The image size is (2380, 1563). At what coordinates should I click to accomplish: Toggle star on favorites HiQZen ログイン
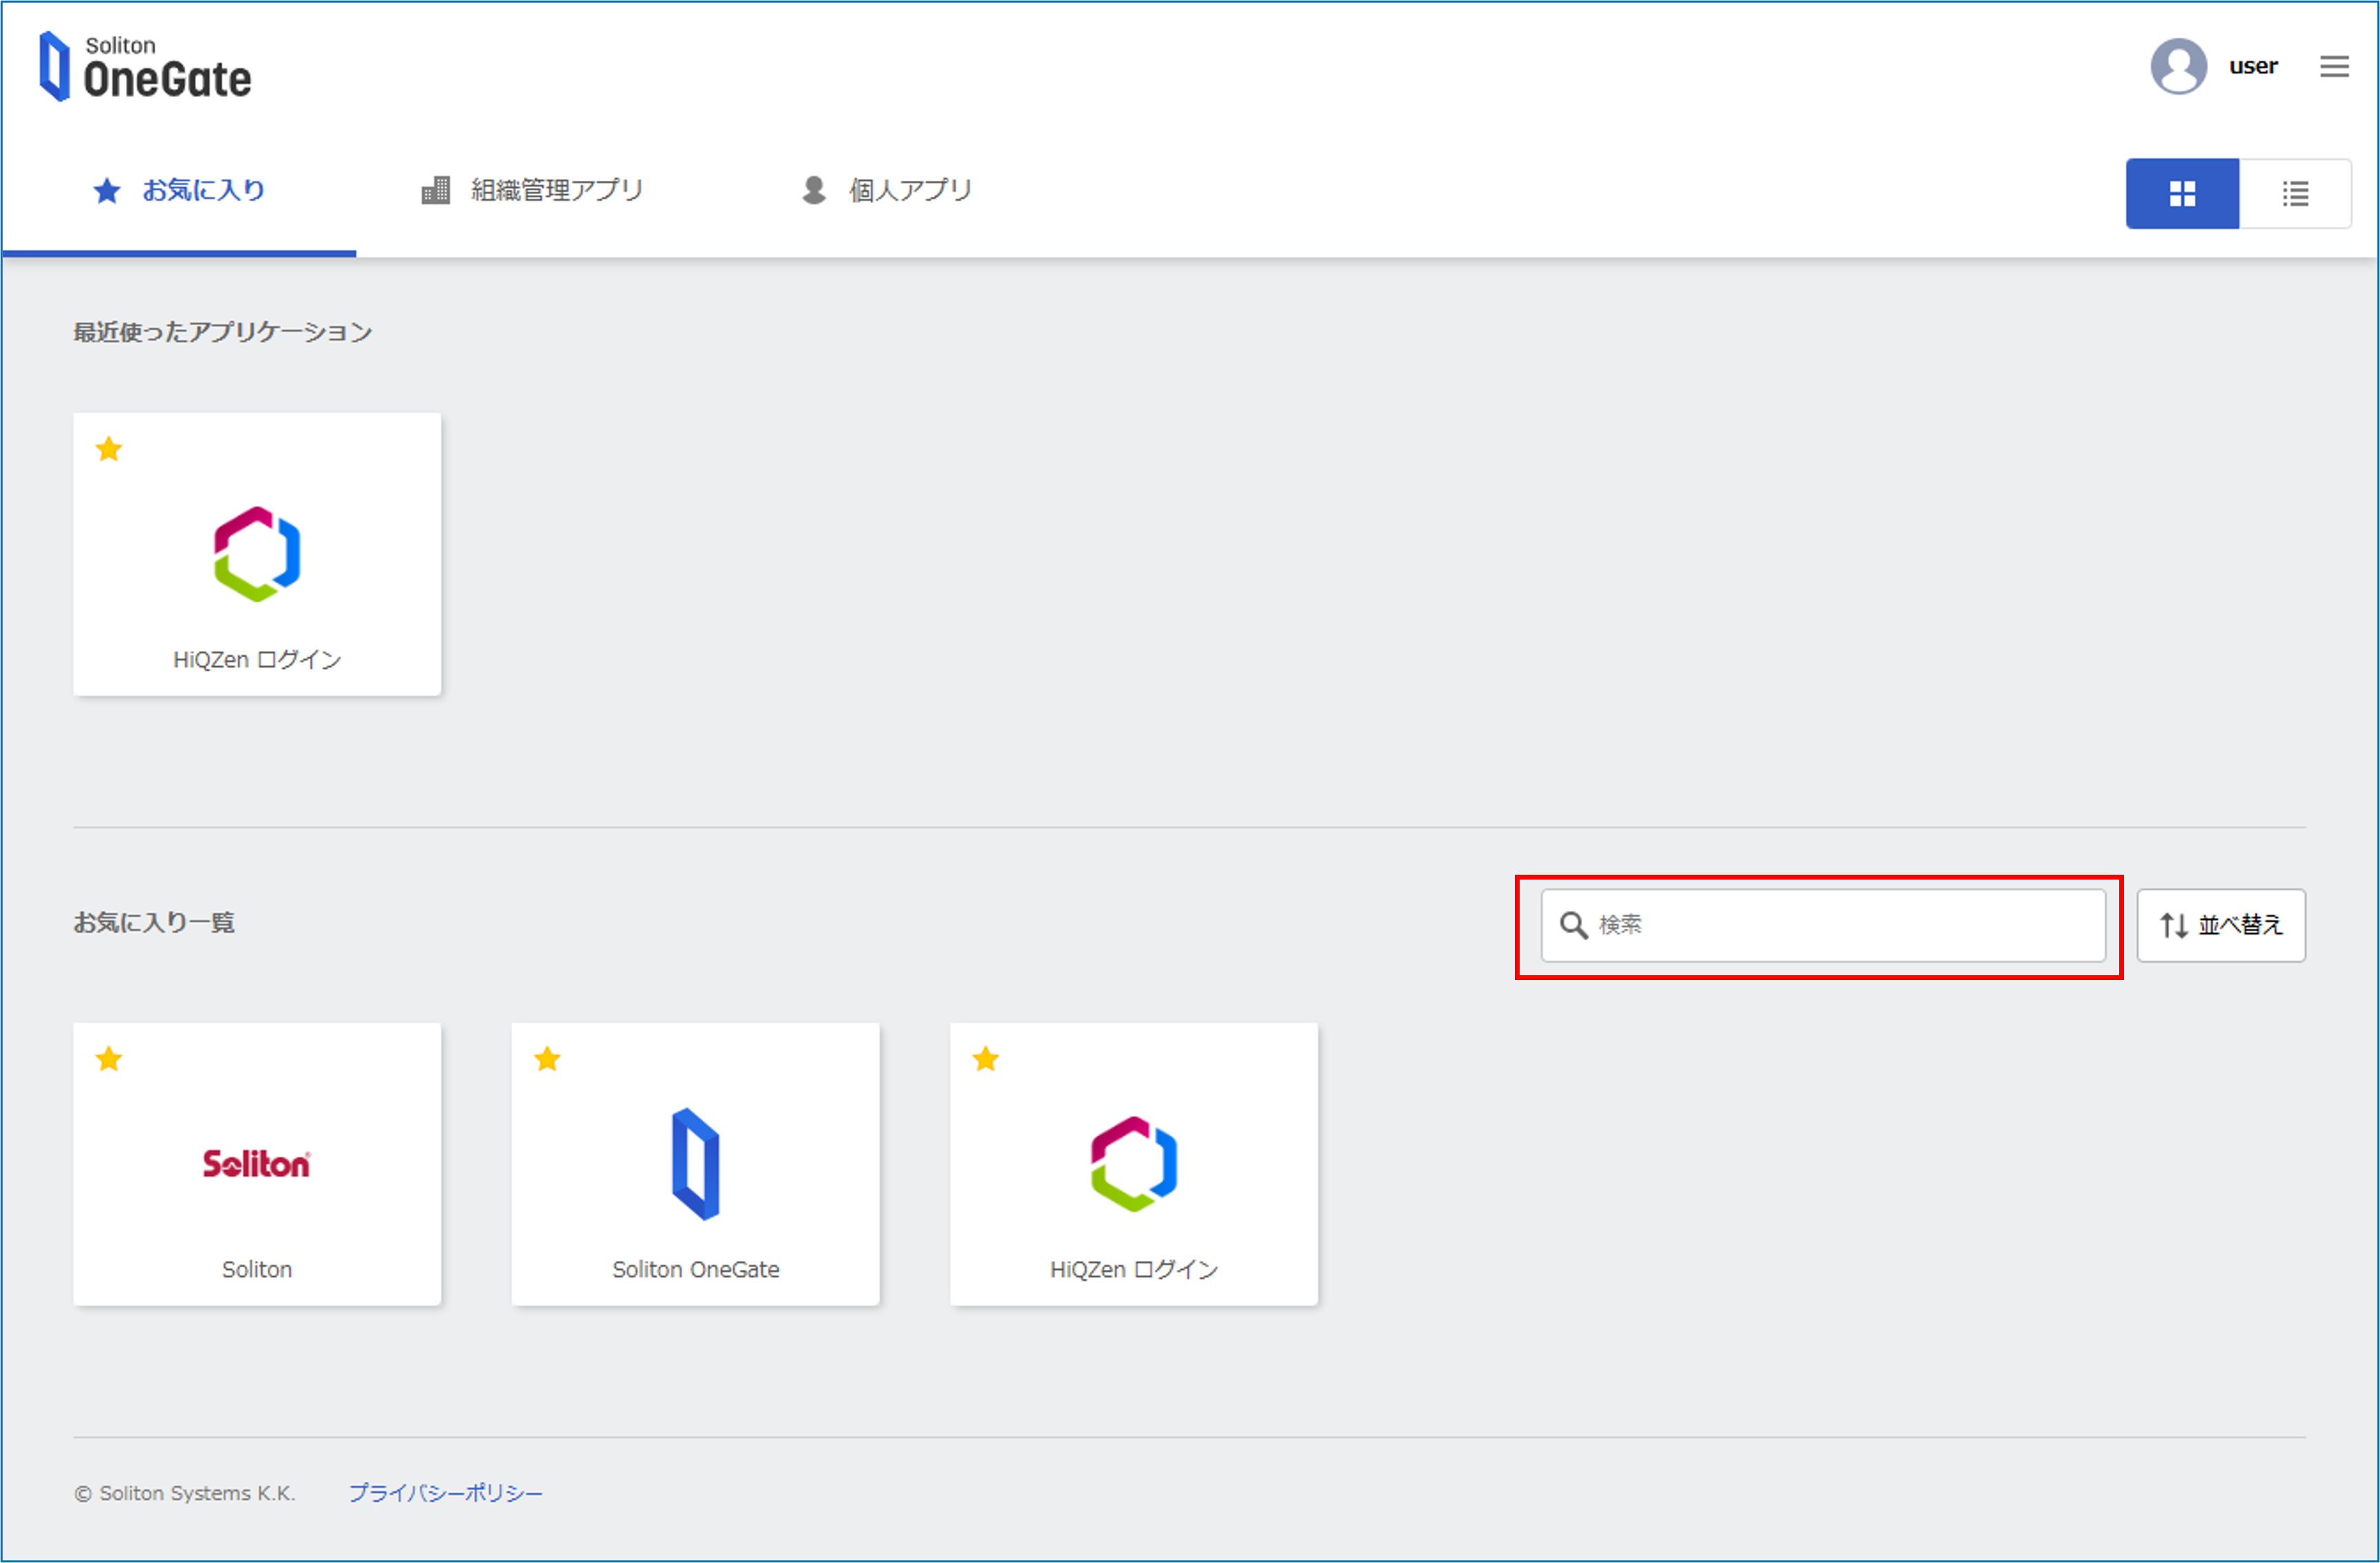pos(986,1059)
